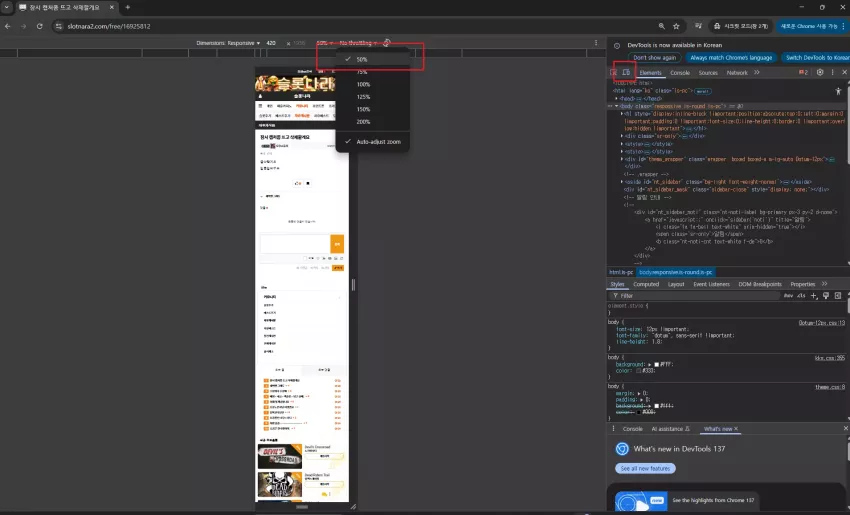Open the device toolbar three-dot options menu

596,43
